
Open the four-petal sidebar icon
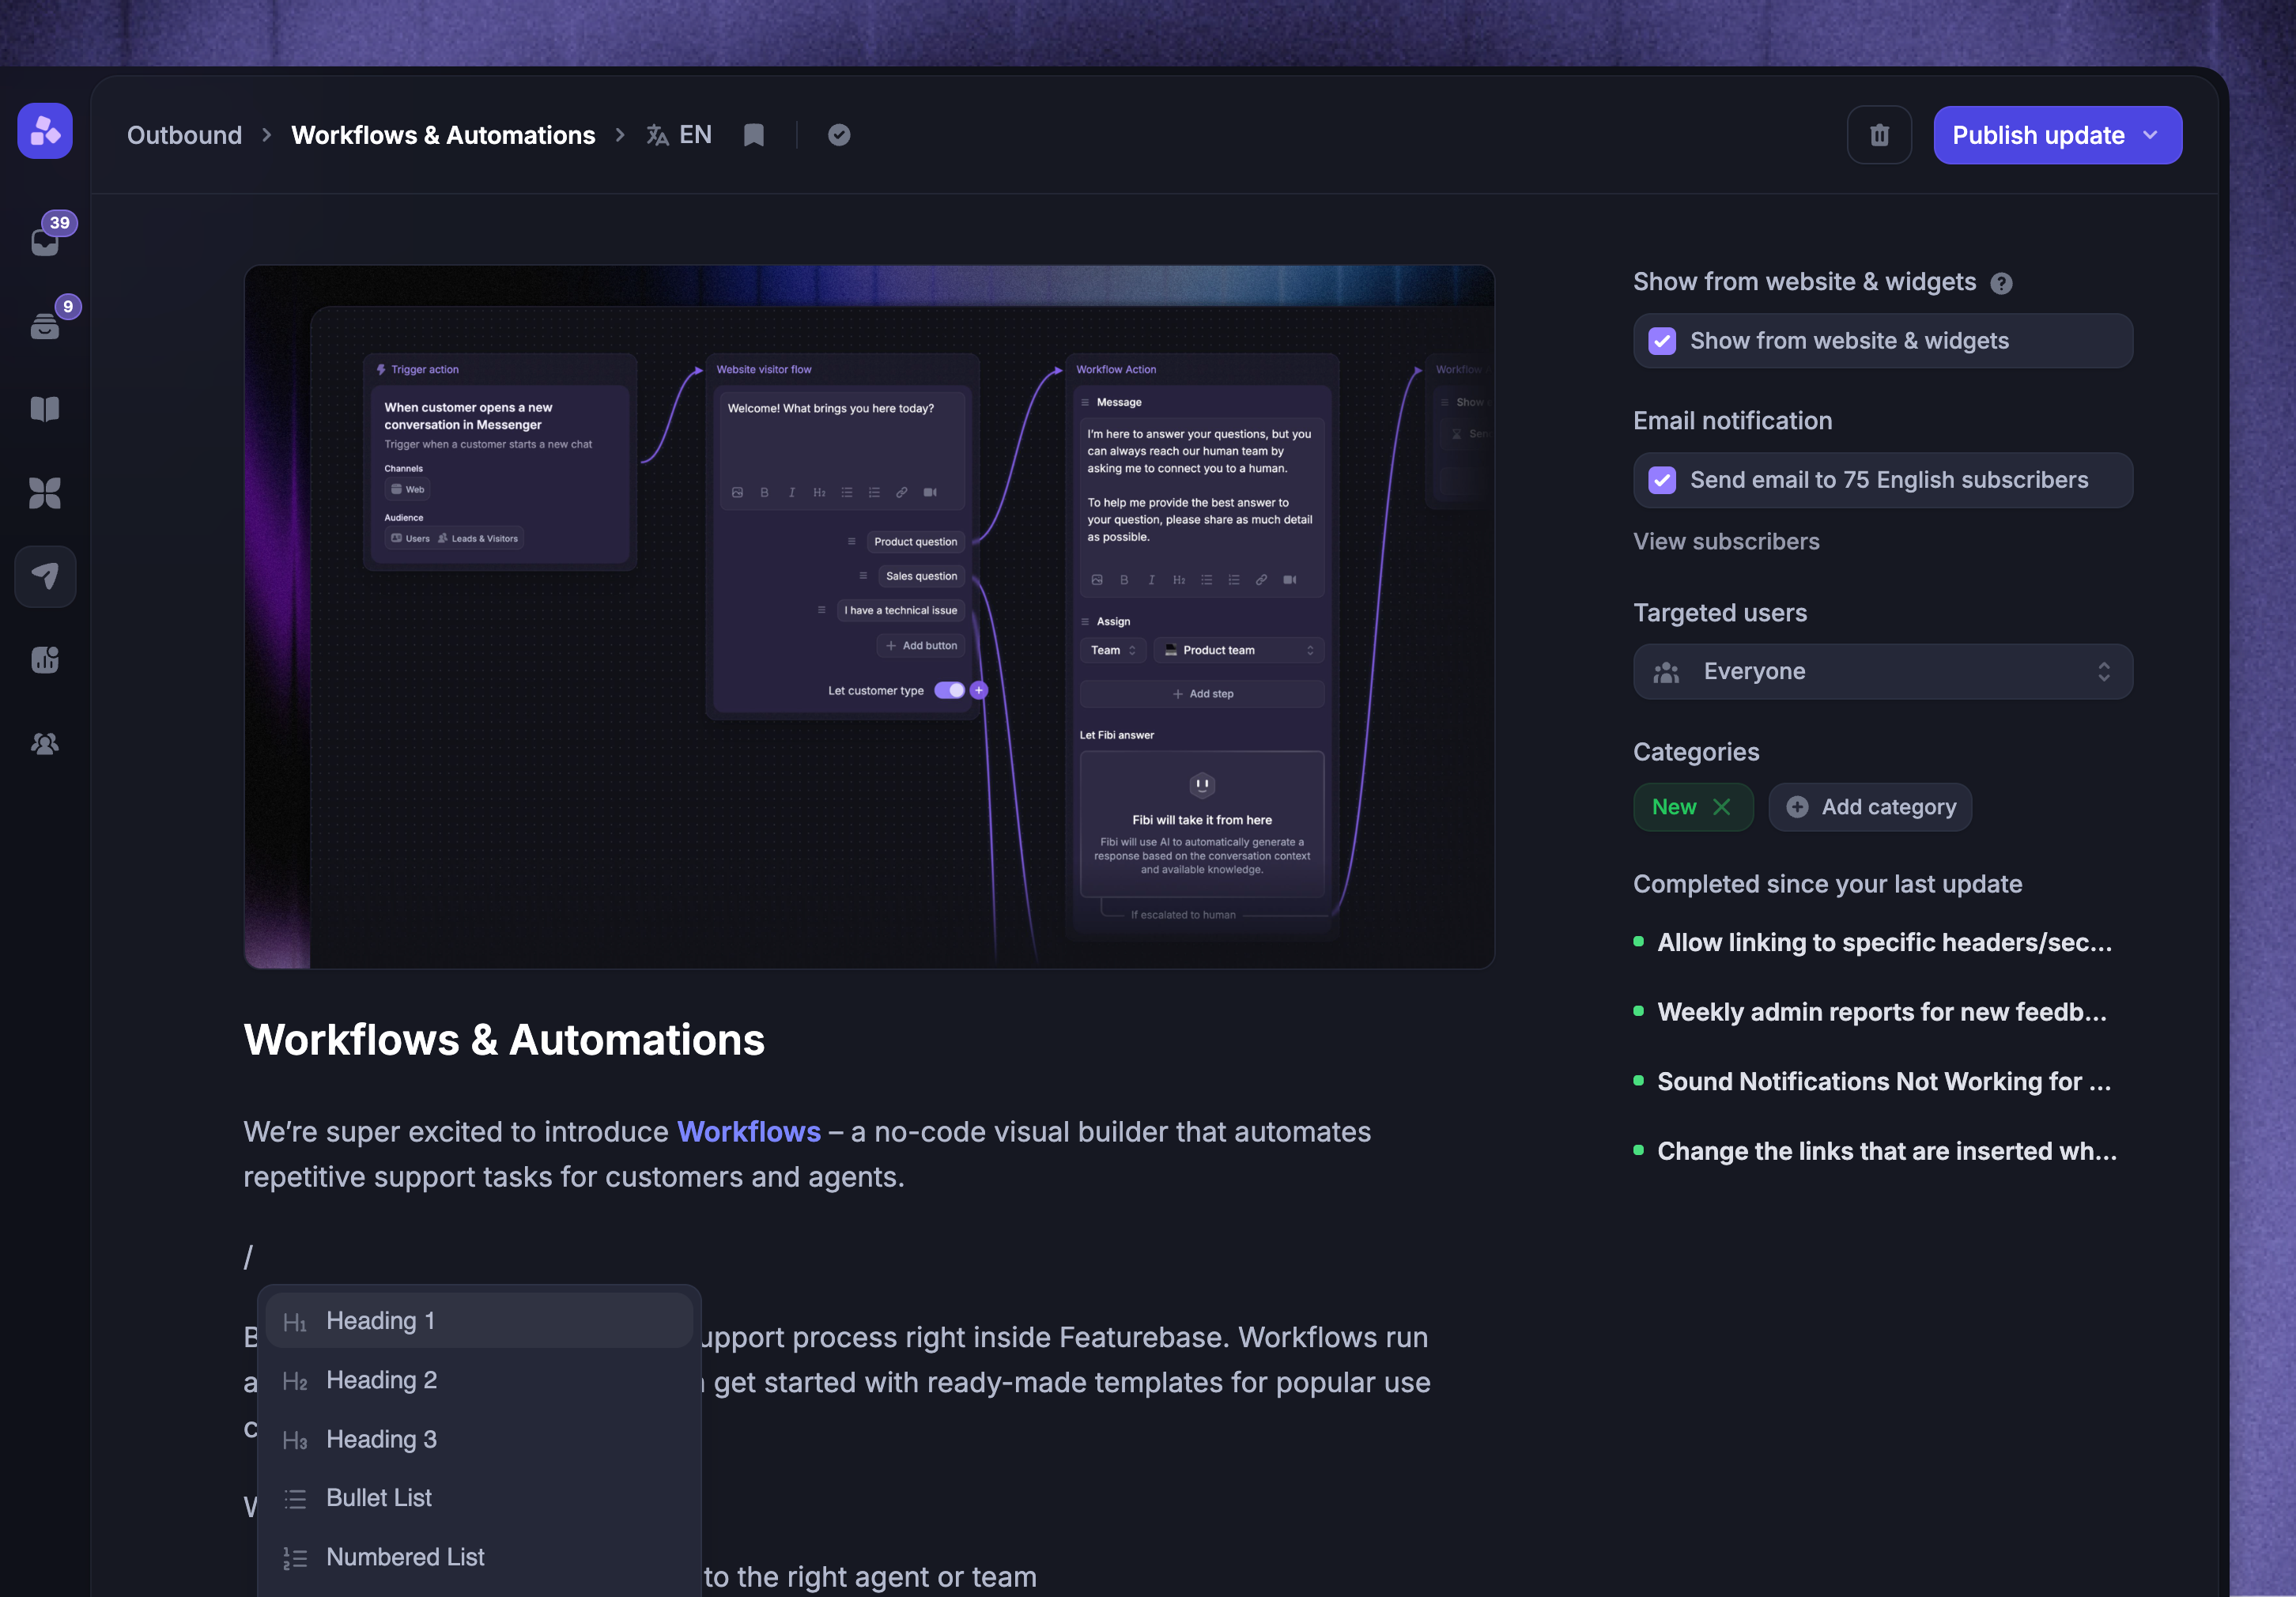45,493
